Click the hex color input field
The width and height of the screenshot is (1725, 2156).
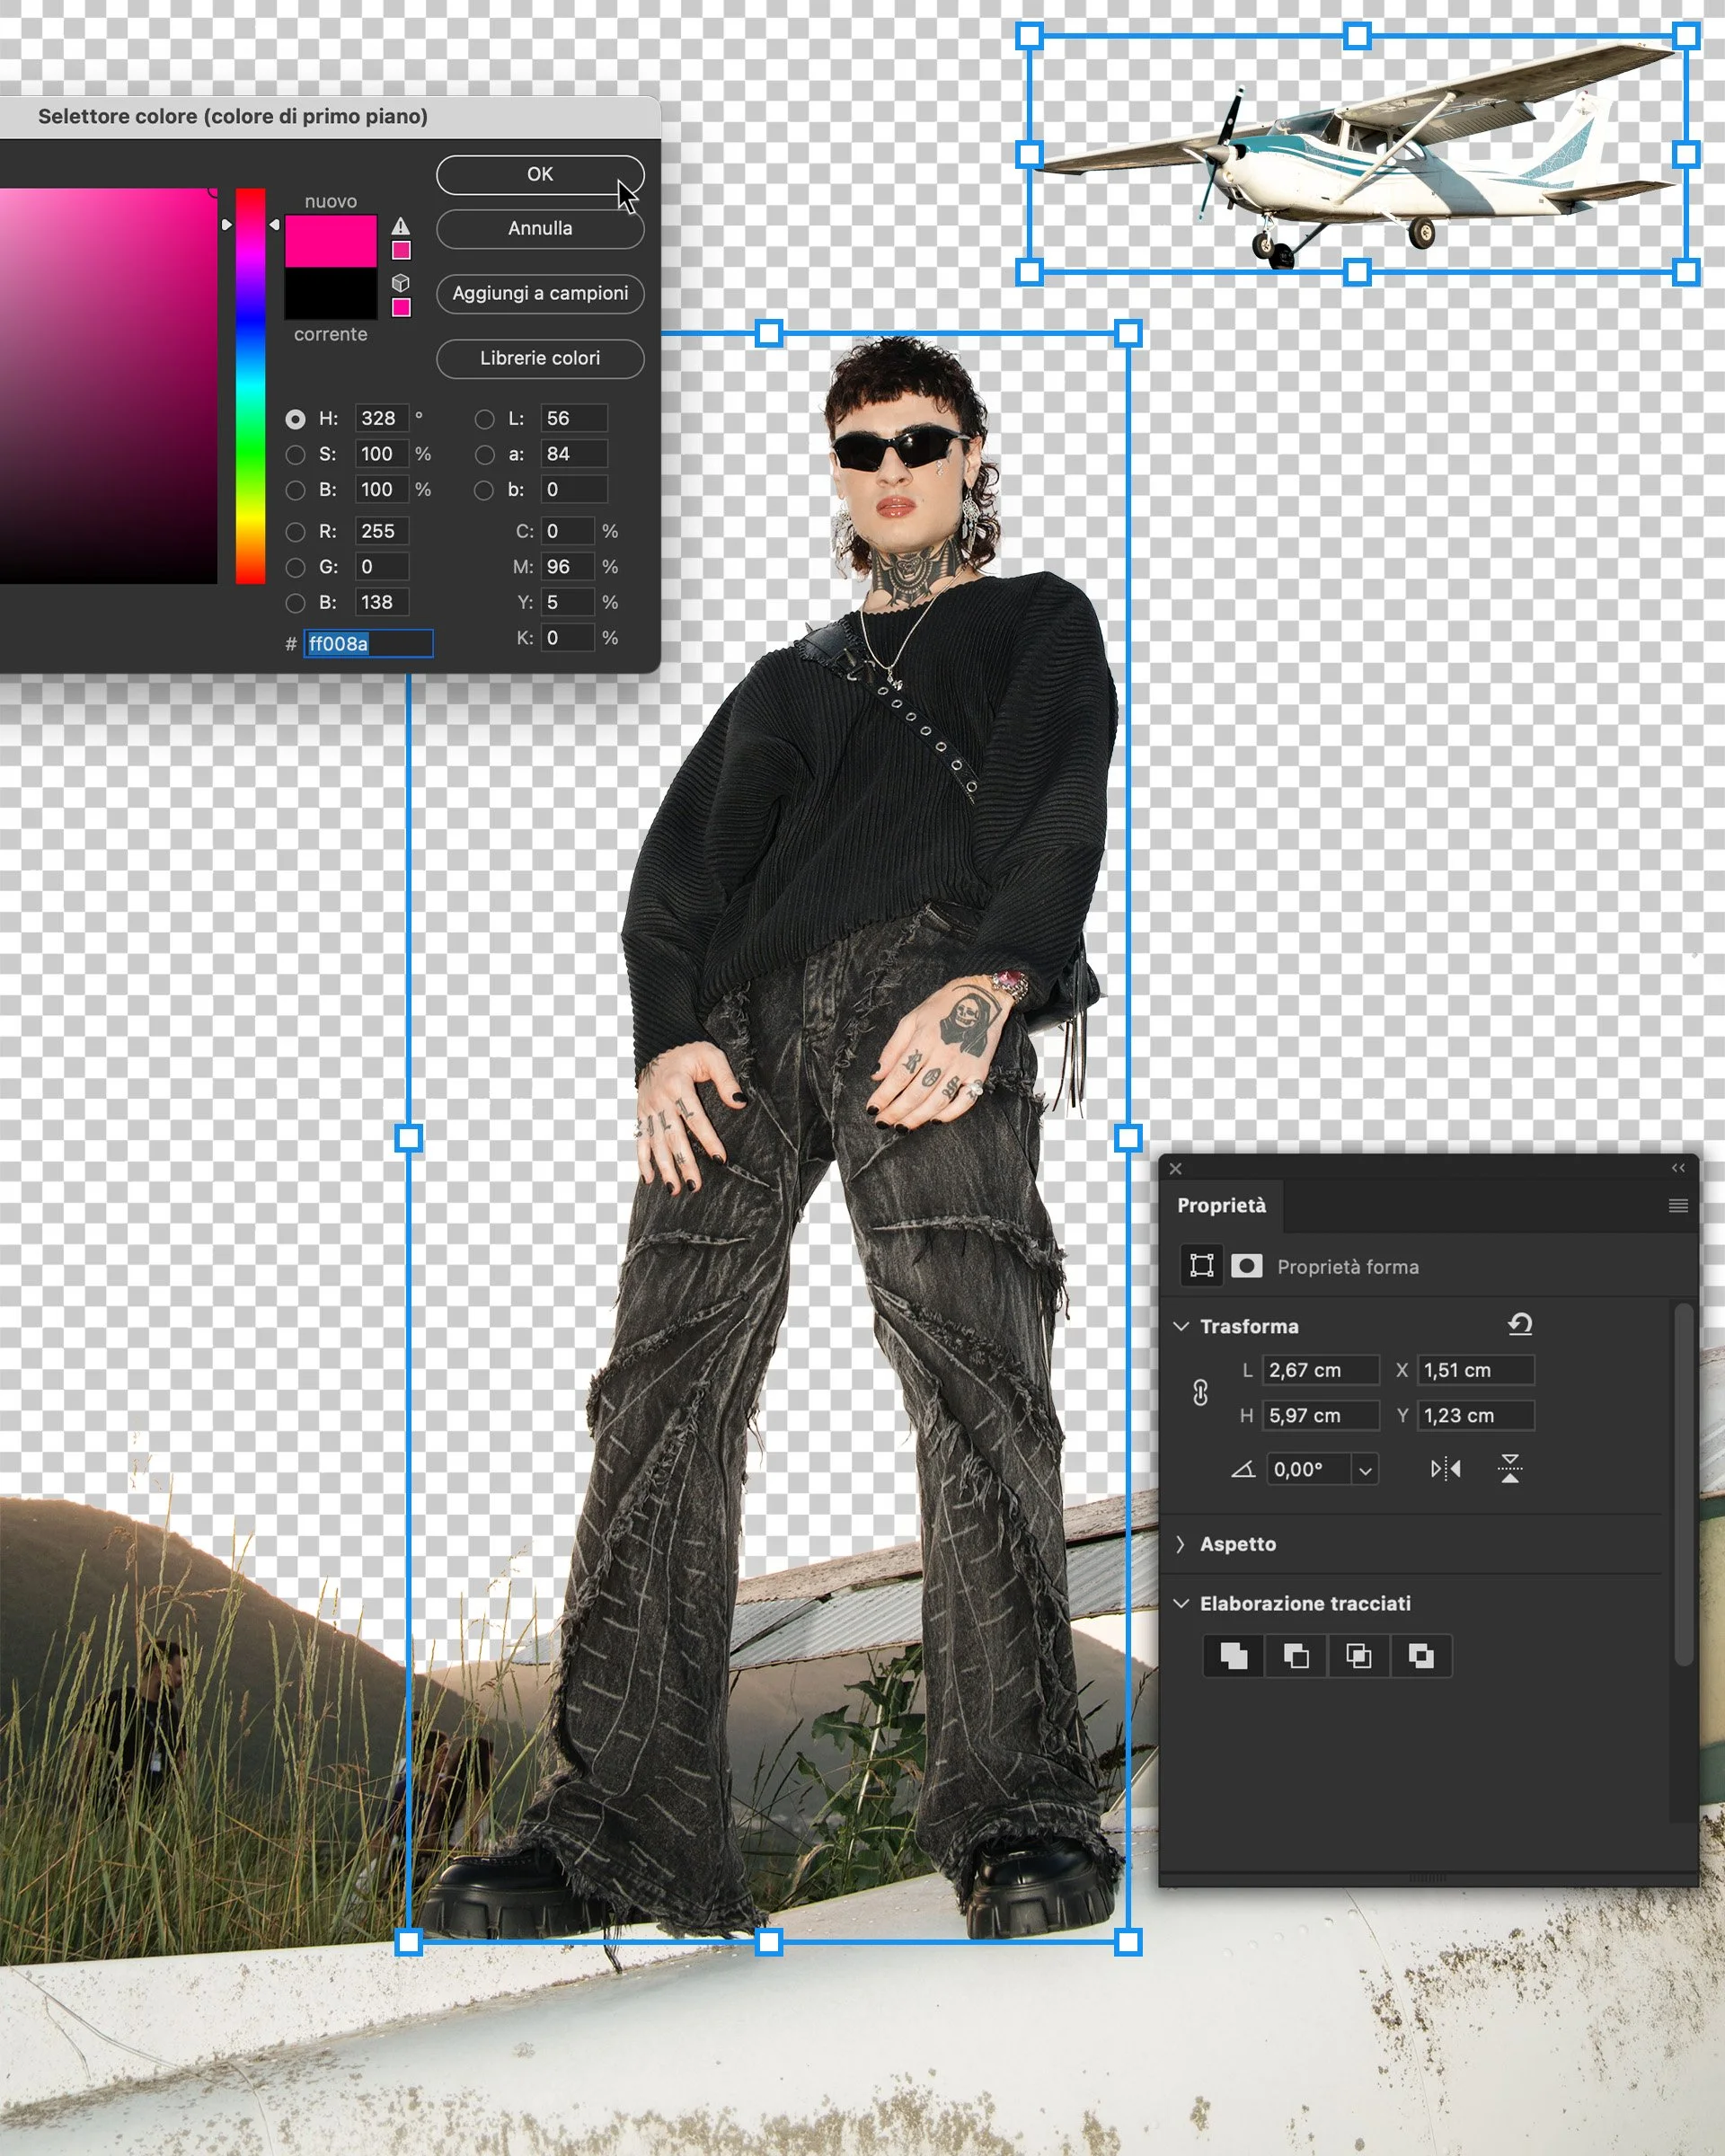coord(368,644)
